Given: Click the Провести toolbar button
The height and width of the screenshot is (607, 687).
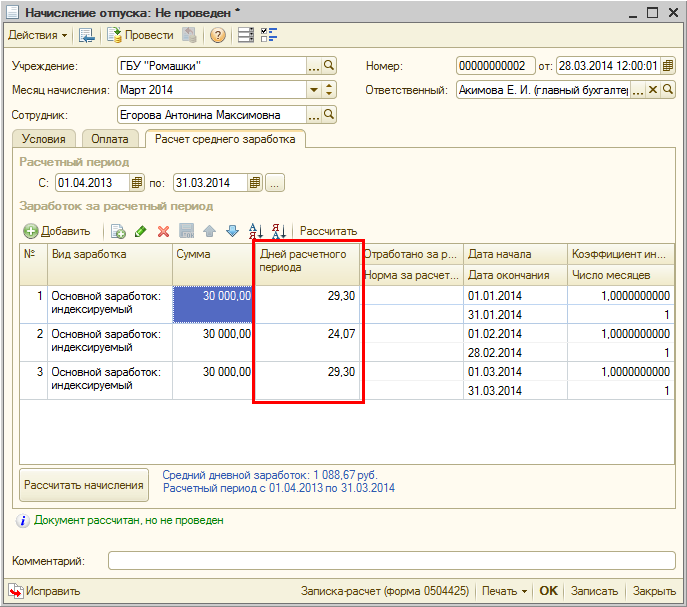Looking at the screenshot, I should click(x=140, y=36).
